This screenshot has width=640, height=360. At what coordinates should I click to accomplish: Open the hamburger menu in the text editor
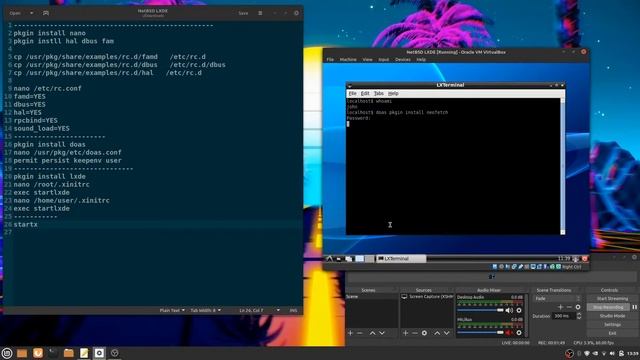pos(260,13)
